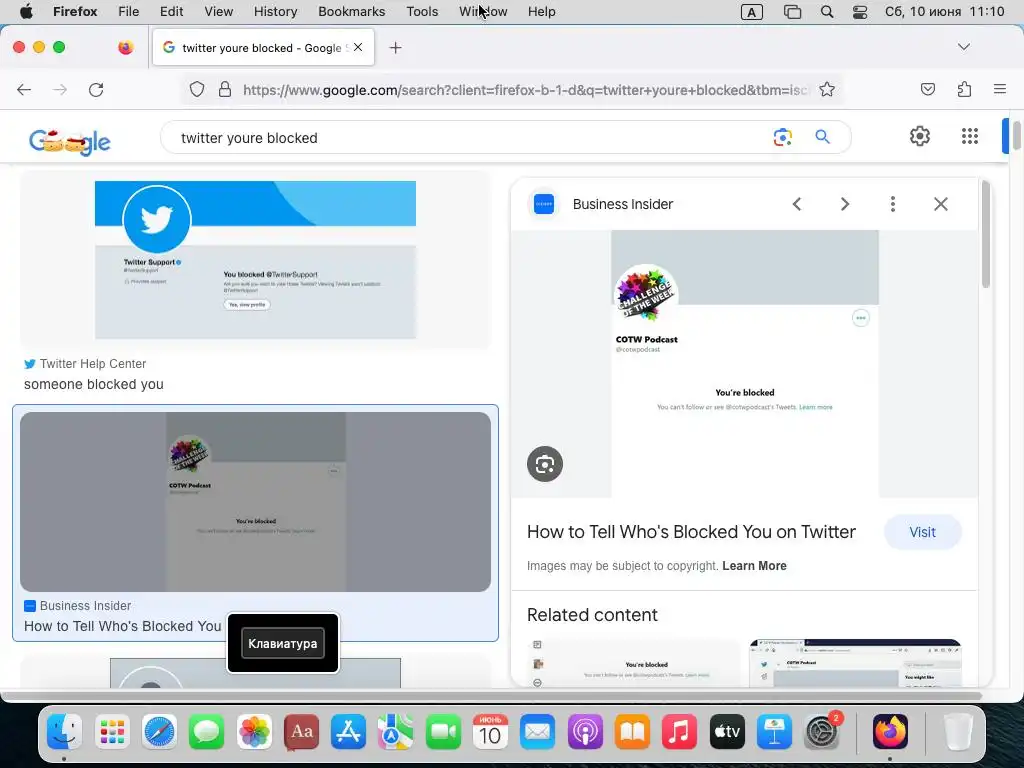
Task: Click the Клавиатура overlay button
Action: pyautogui.click(x=283, y=643)
